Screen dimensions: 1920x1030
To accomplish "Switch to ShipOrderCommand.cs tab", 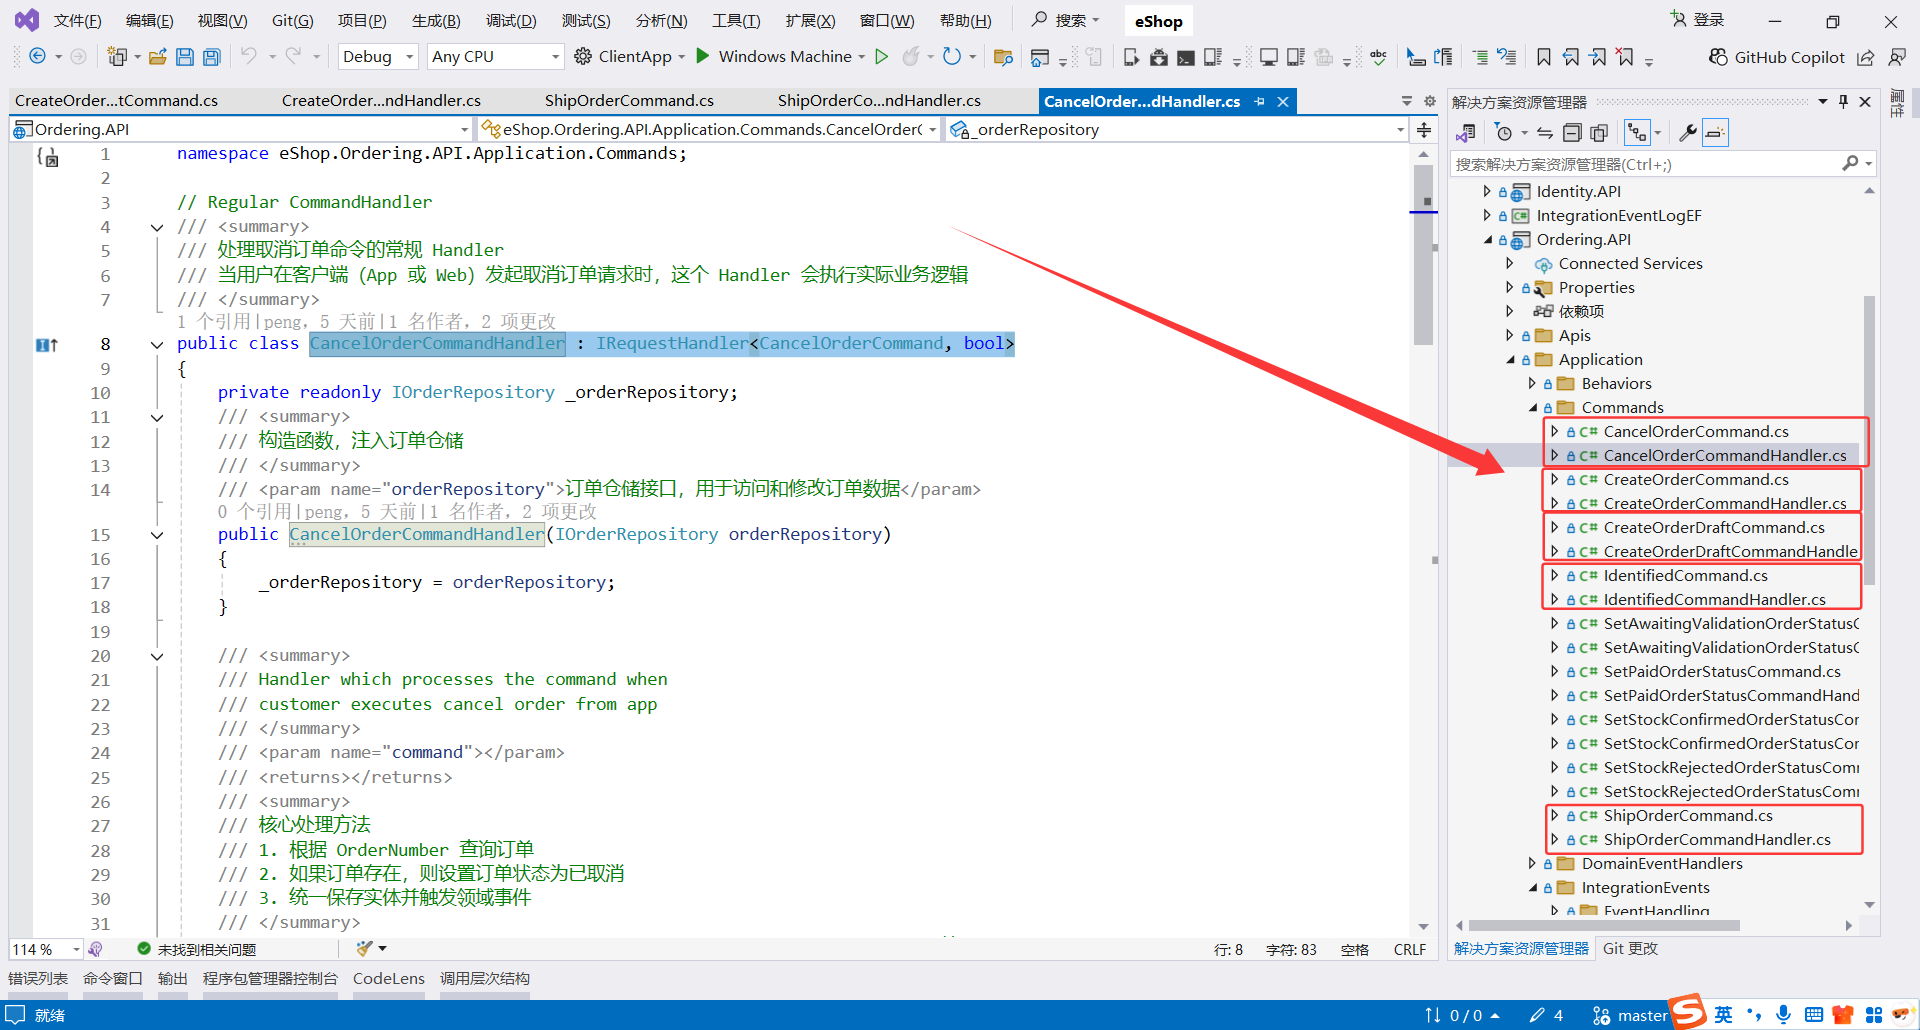I will [629, 101].
